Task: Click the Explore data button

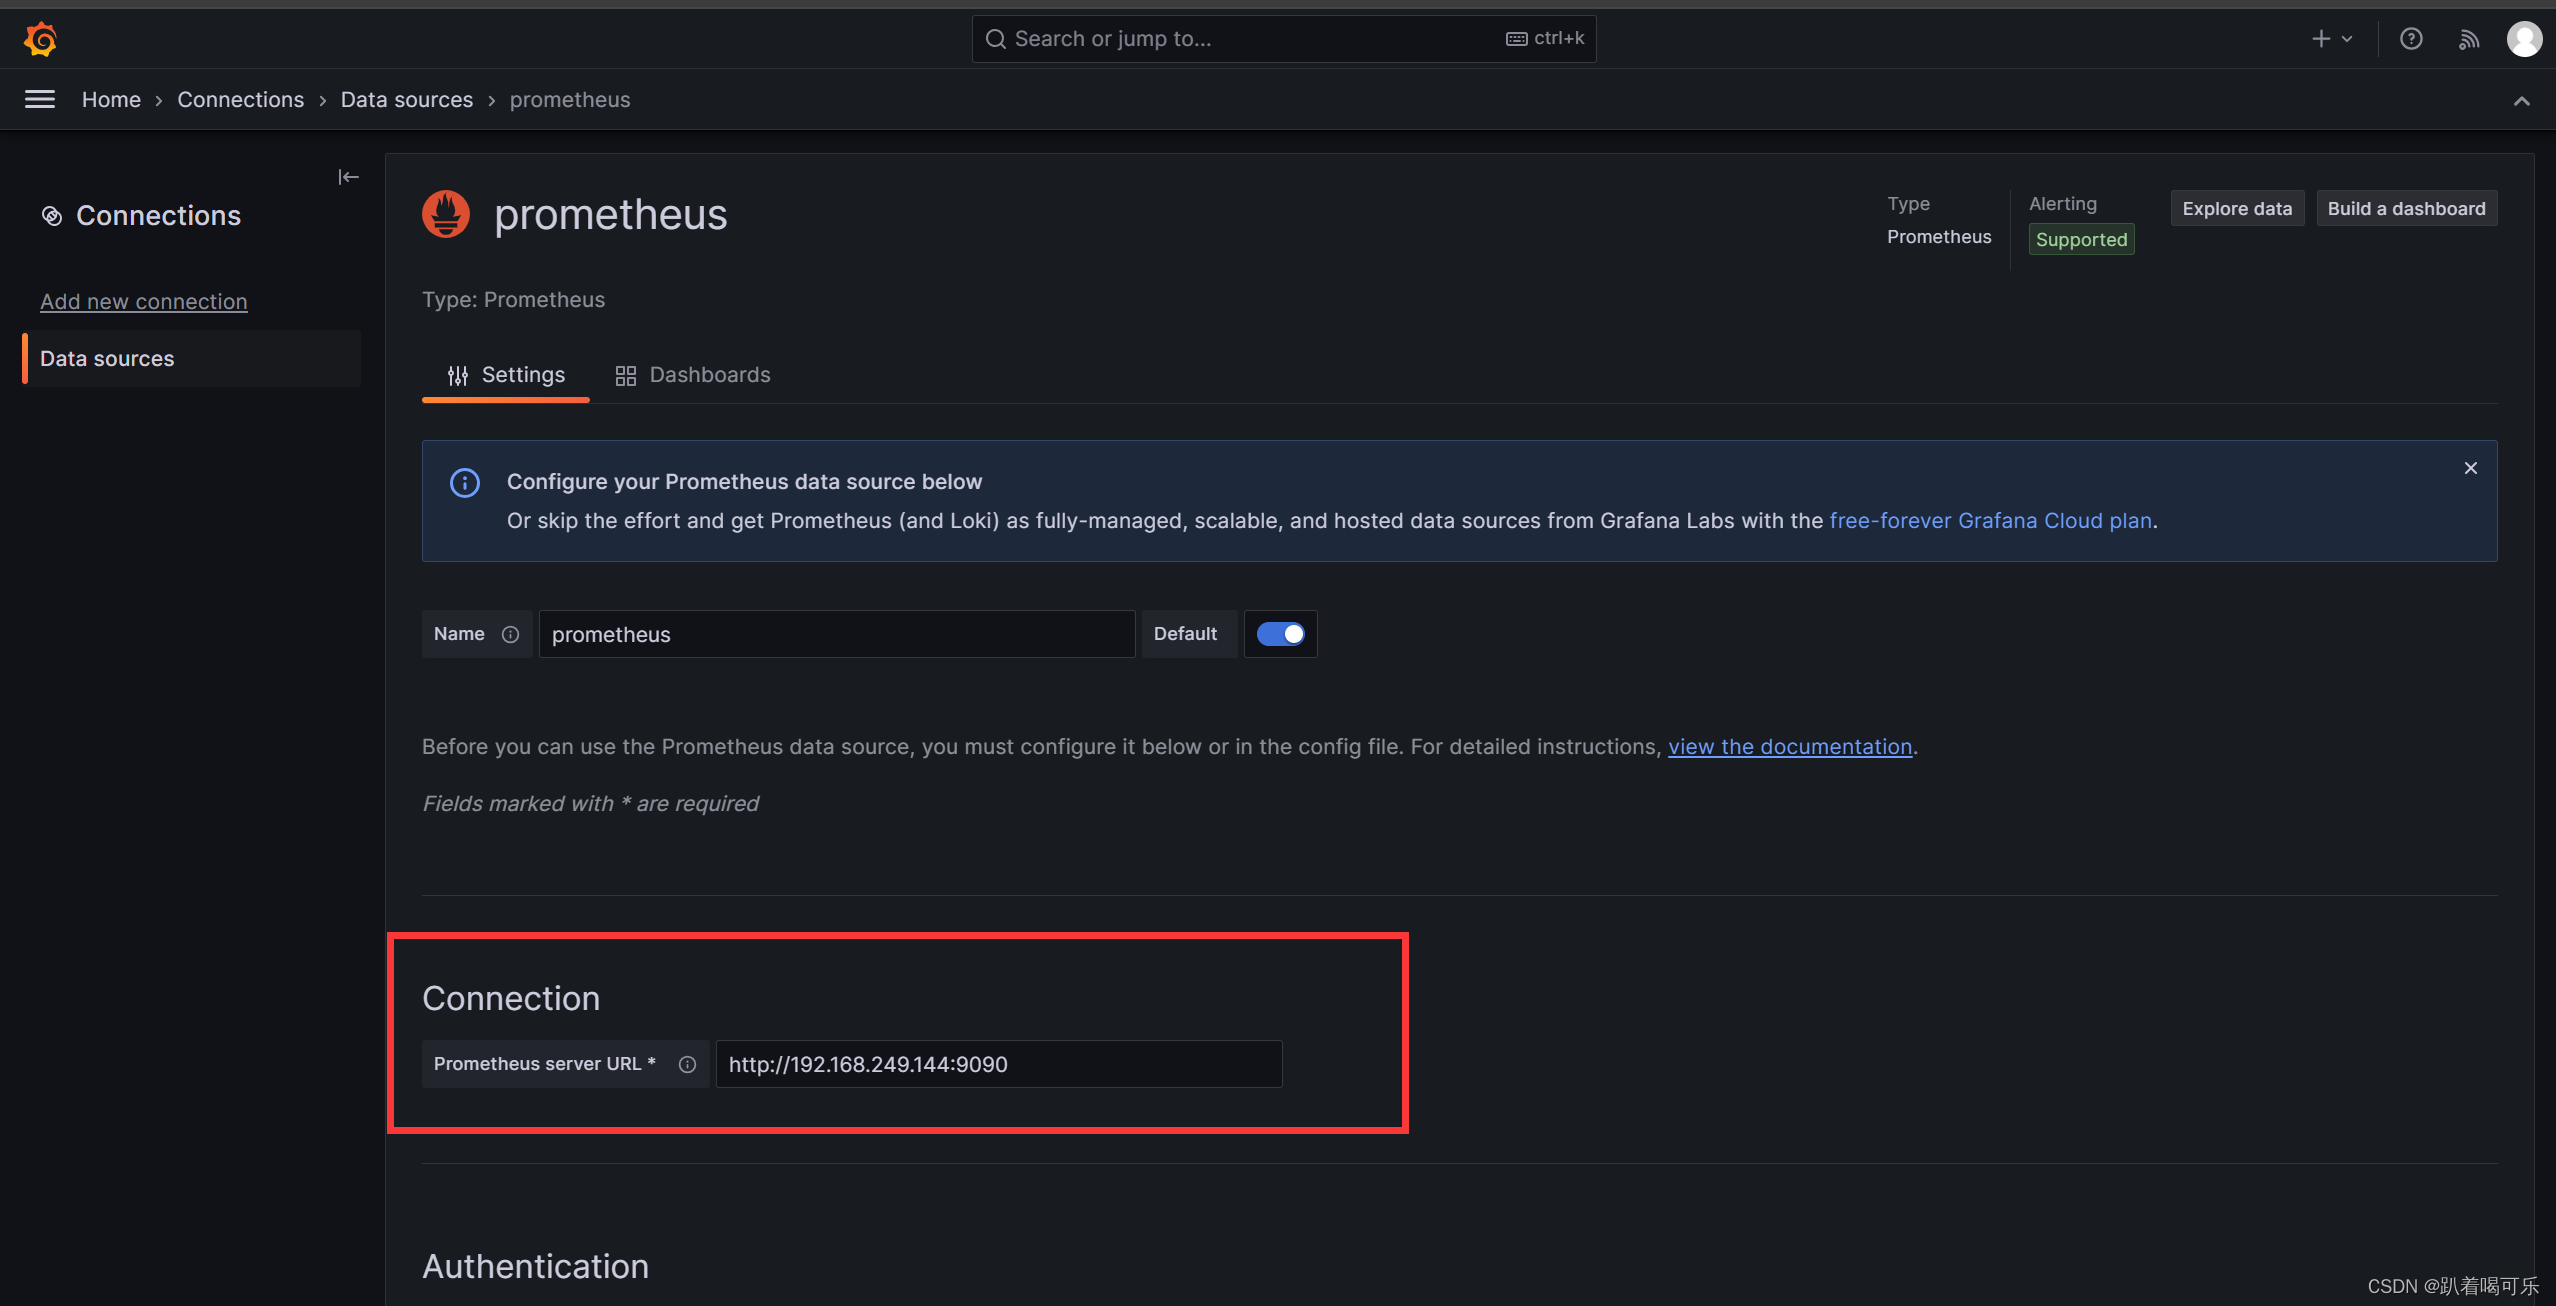Action: [x=2237, y=208]
